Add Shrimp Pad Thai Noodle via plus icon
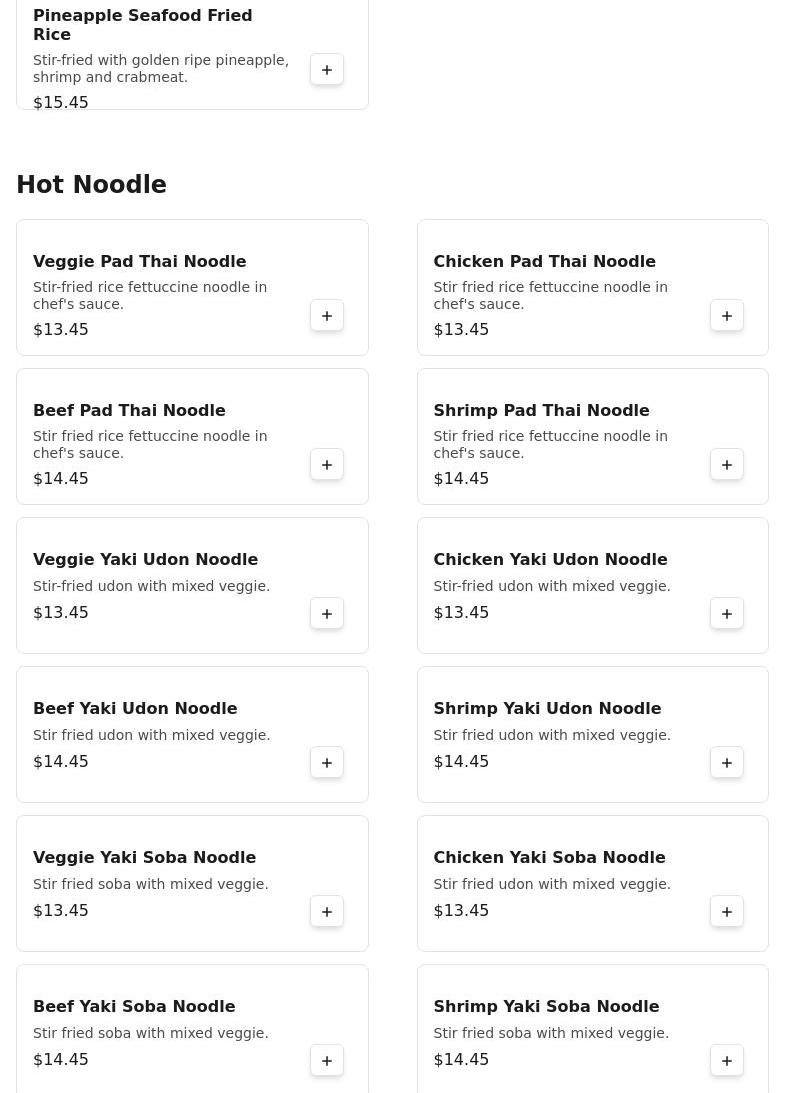This screenshot has width=785, height=1093. (726, 465)
